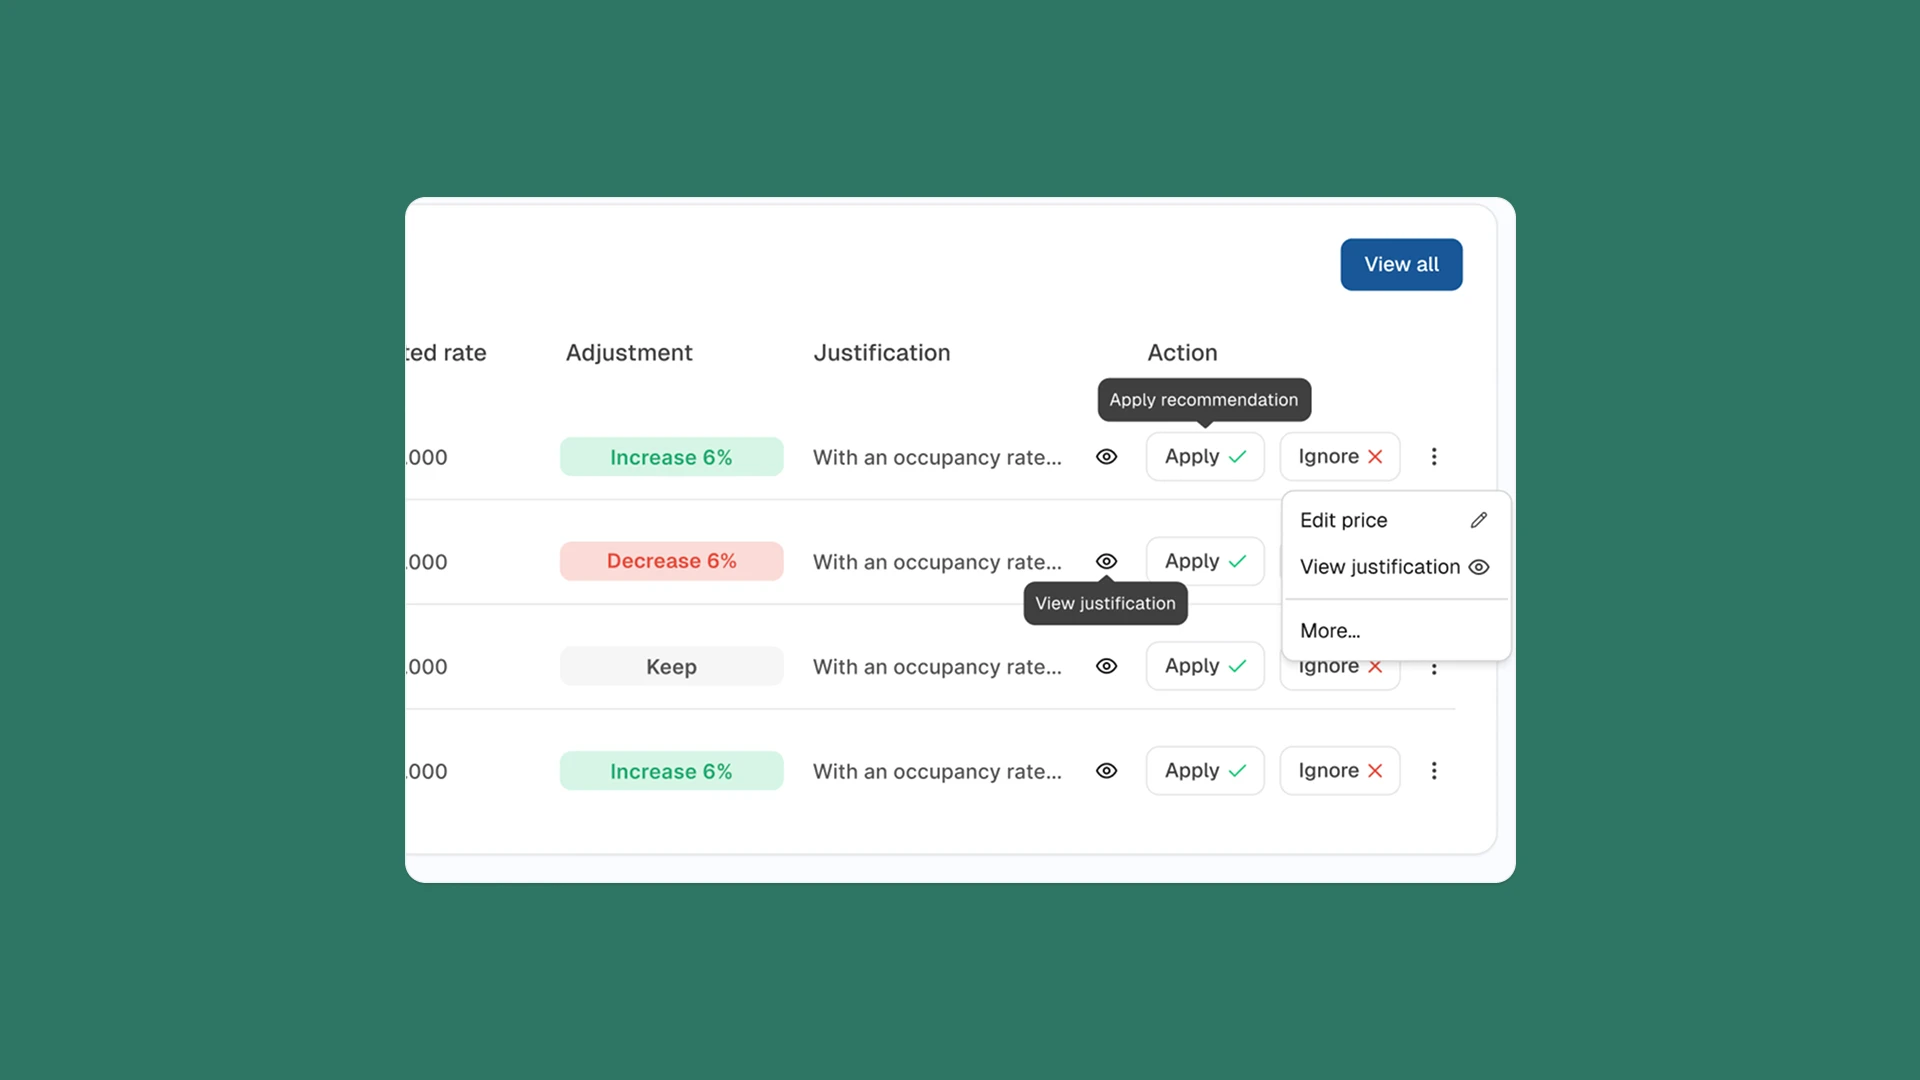Click pencil icon next to Edit price

pyautogui.click(x=1479, y=520)
